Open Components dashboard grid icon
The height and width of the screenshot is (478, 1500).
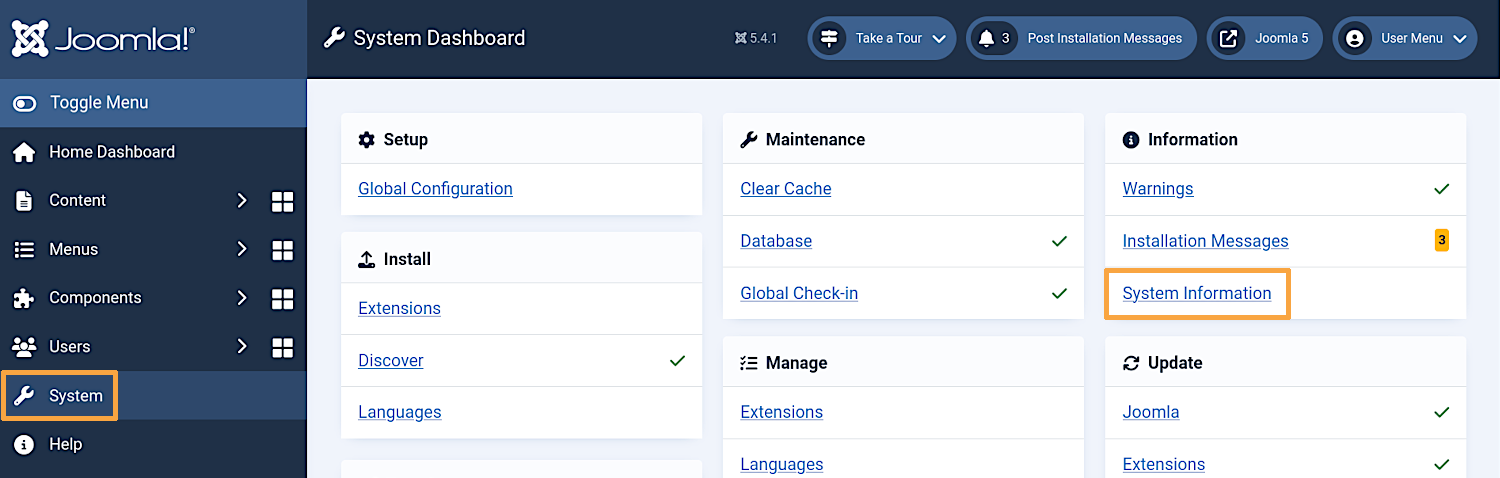[x=283, y=298]
